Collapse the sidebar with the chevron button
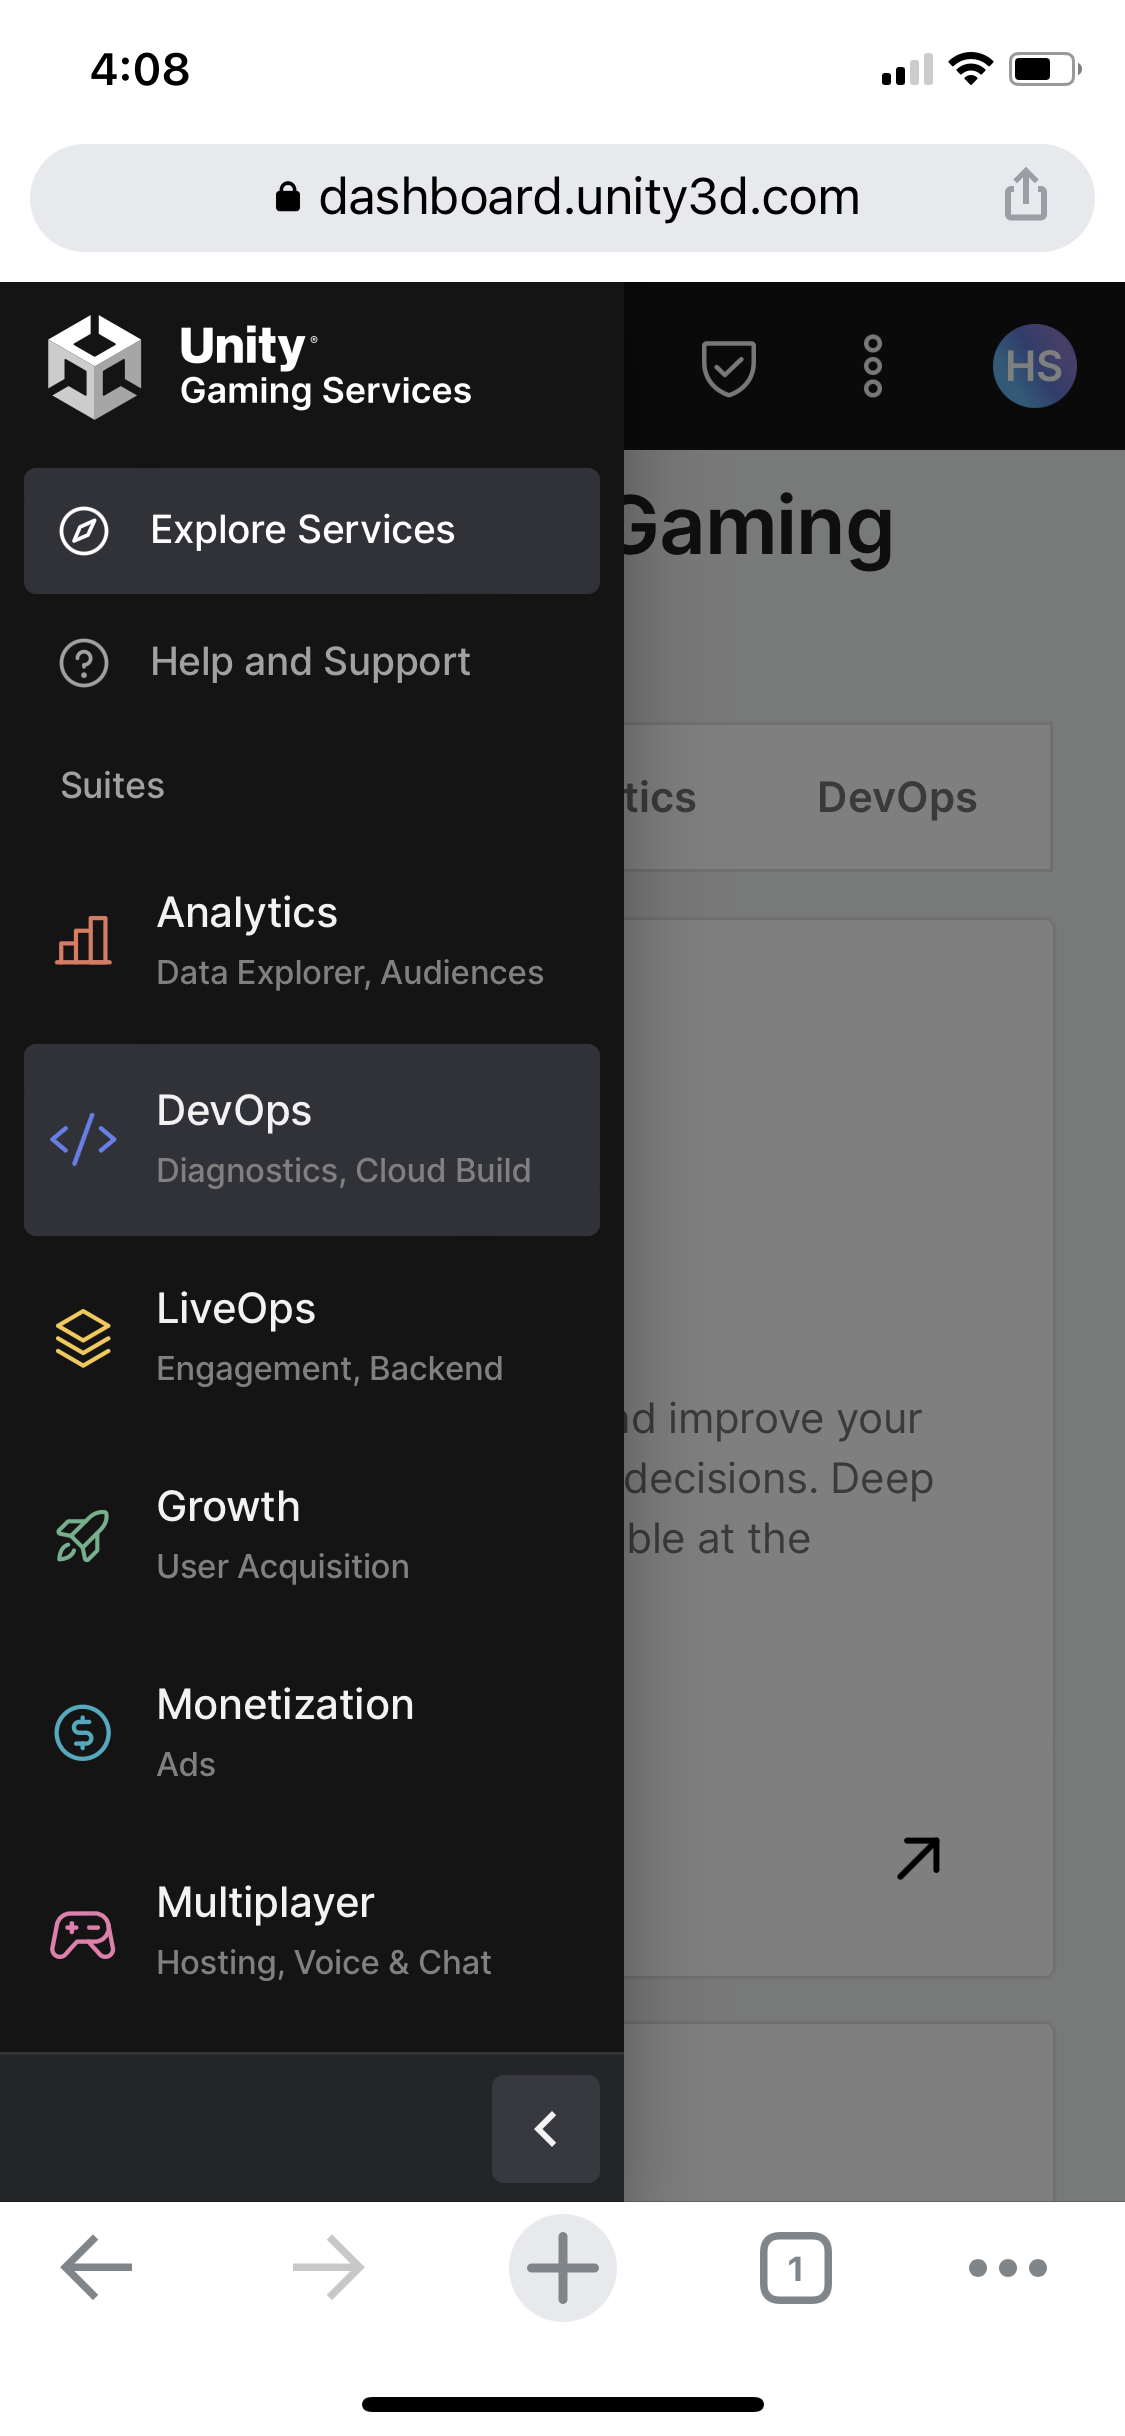The width and height of the screenshot is (1125, 2436). tap(545, 2128)
